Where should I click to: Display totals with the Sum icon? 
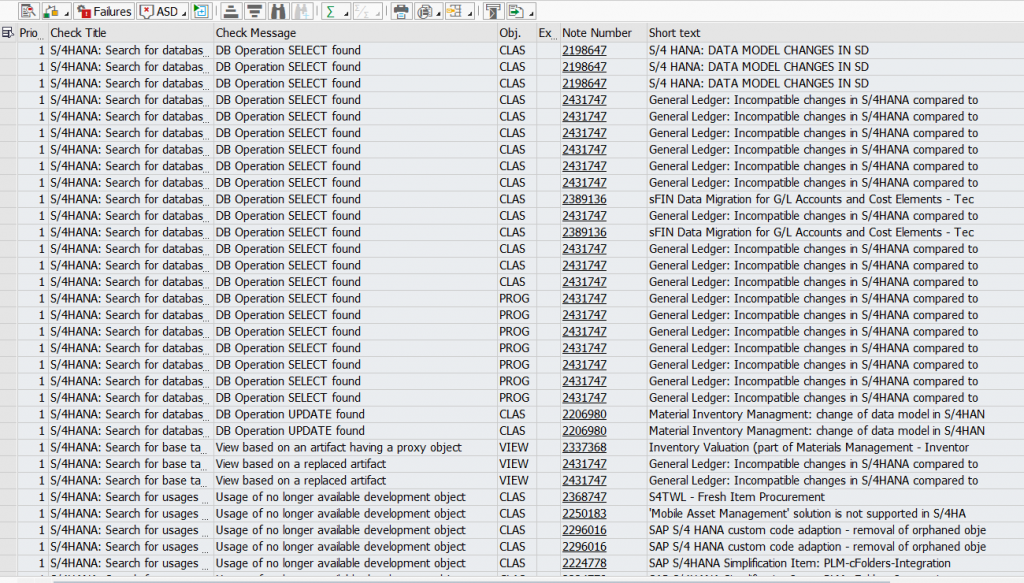click(332, 11)
